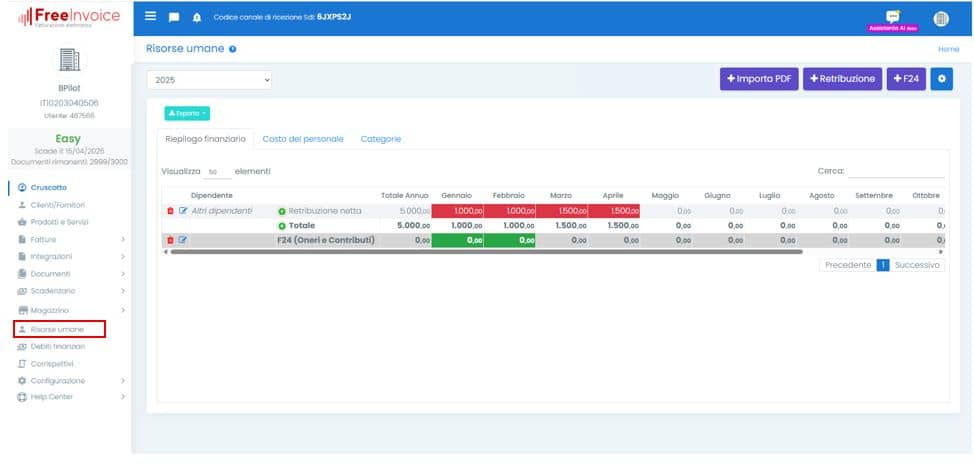This screenshot has height=474, width=974.
Task: Click the Altri dipendenti employee name
Action: point(222,211)
